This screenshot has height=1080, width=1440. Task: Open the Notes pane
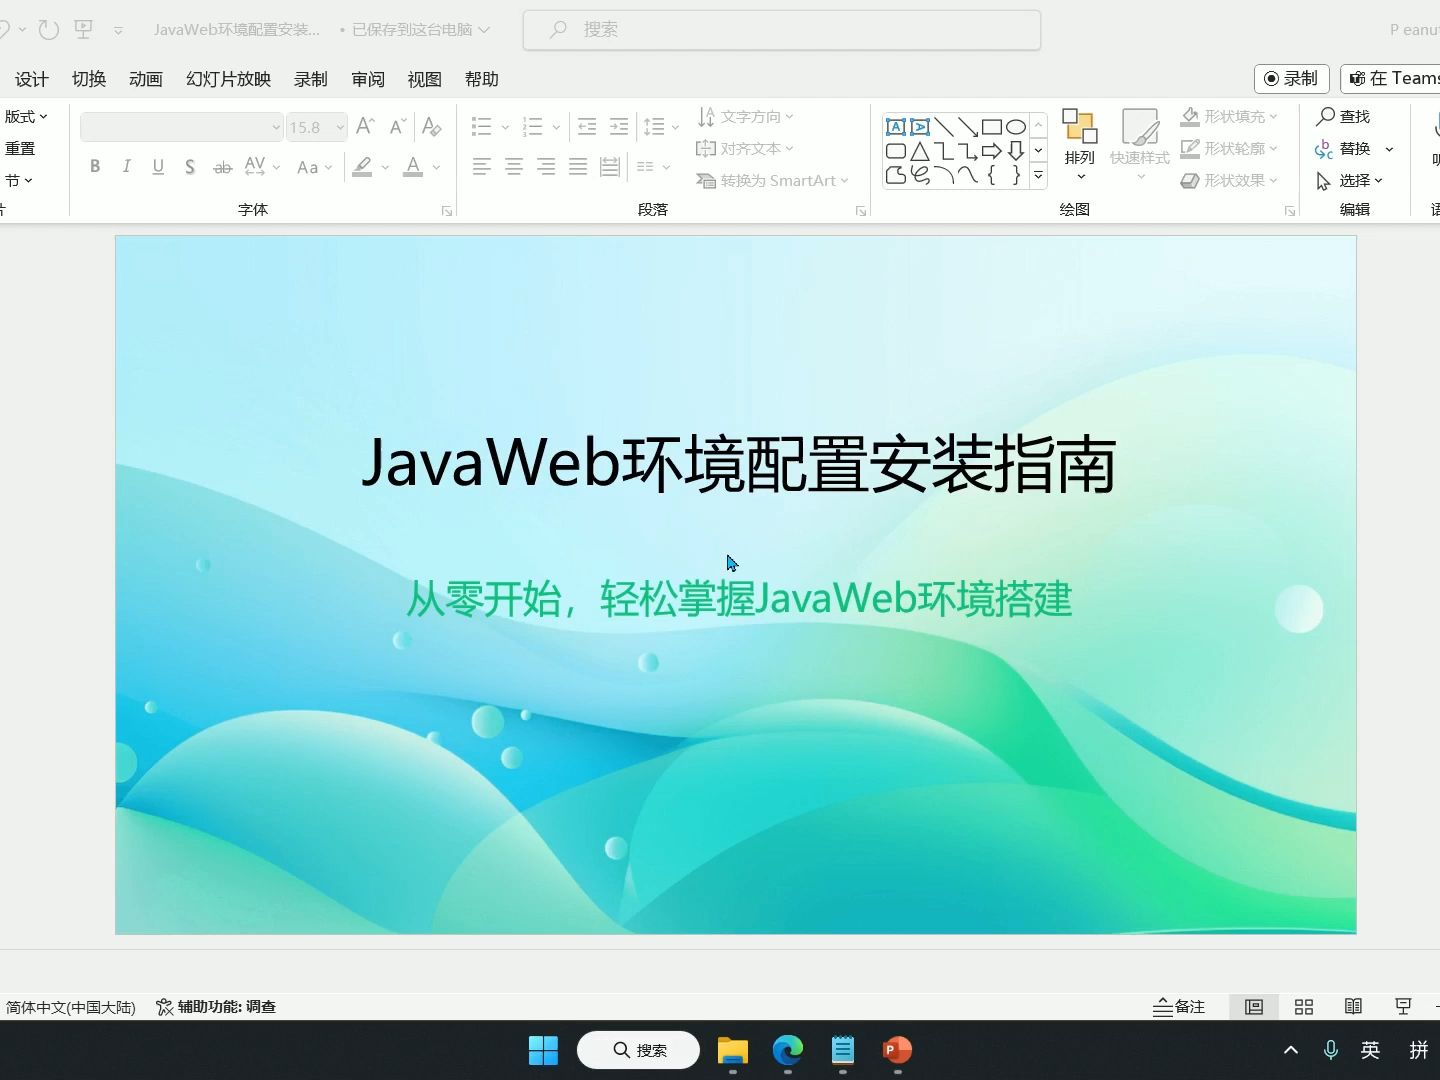coord(1179,1007)
